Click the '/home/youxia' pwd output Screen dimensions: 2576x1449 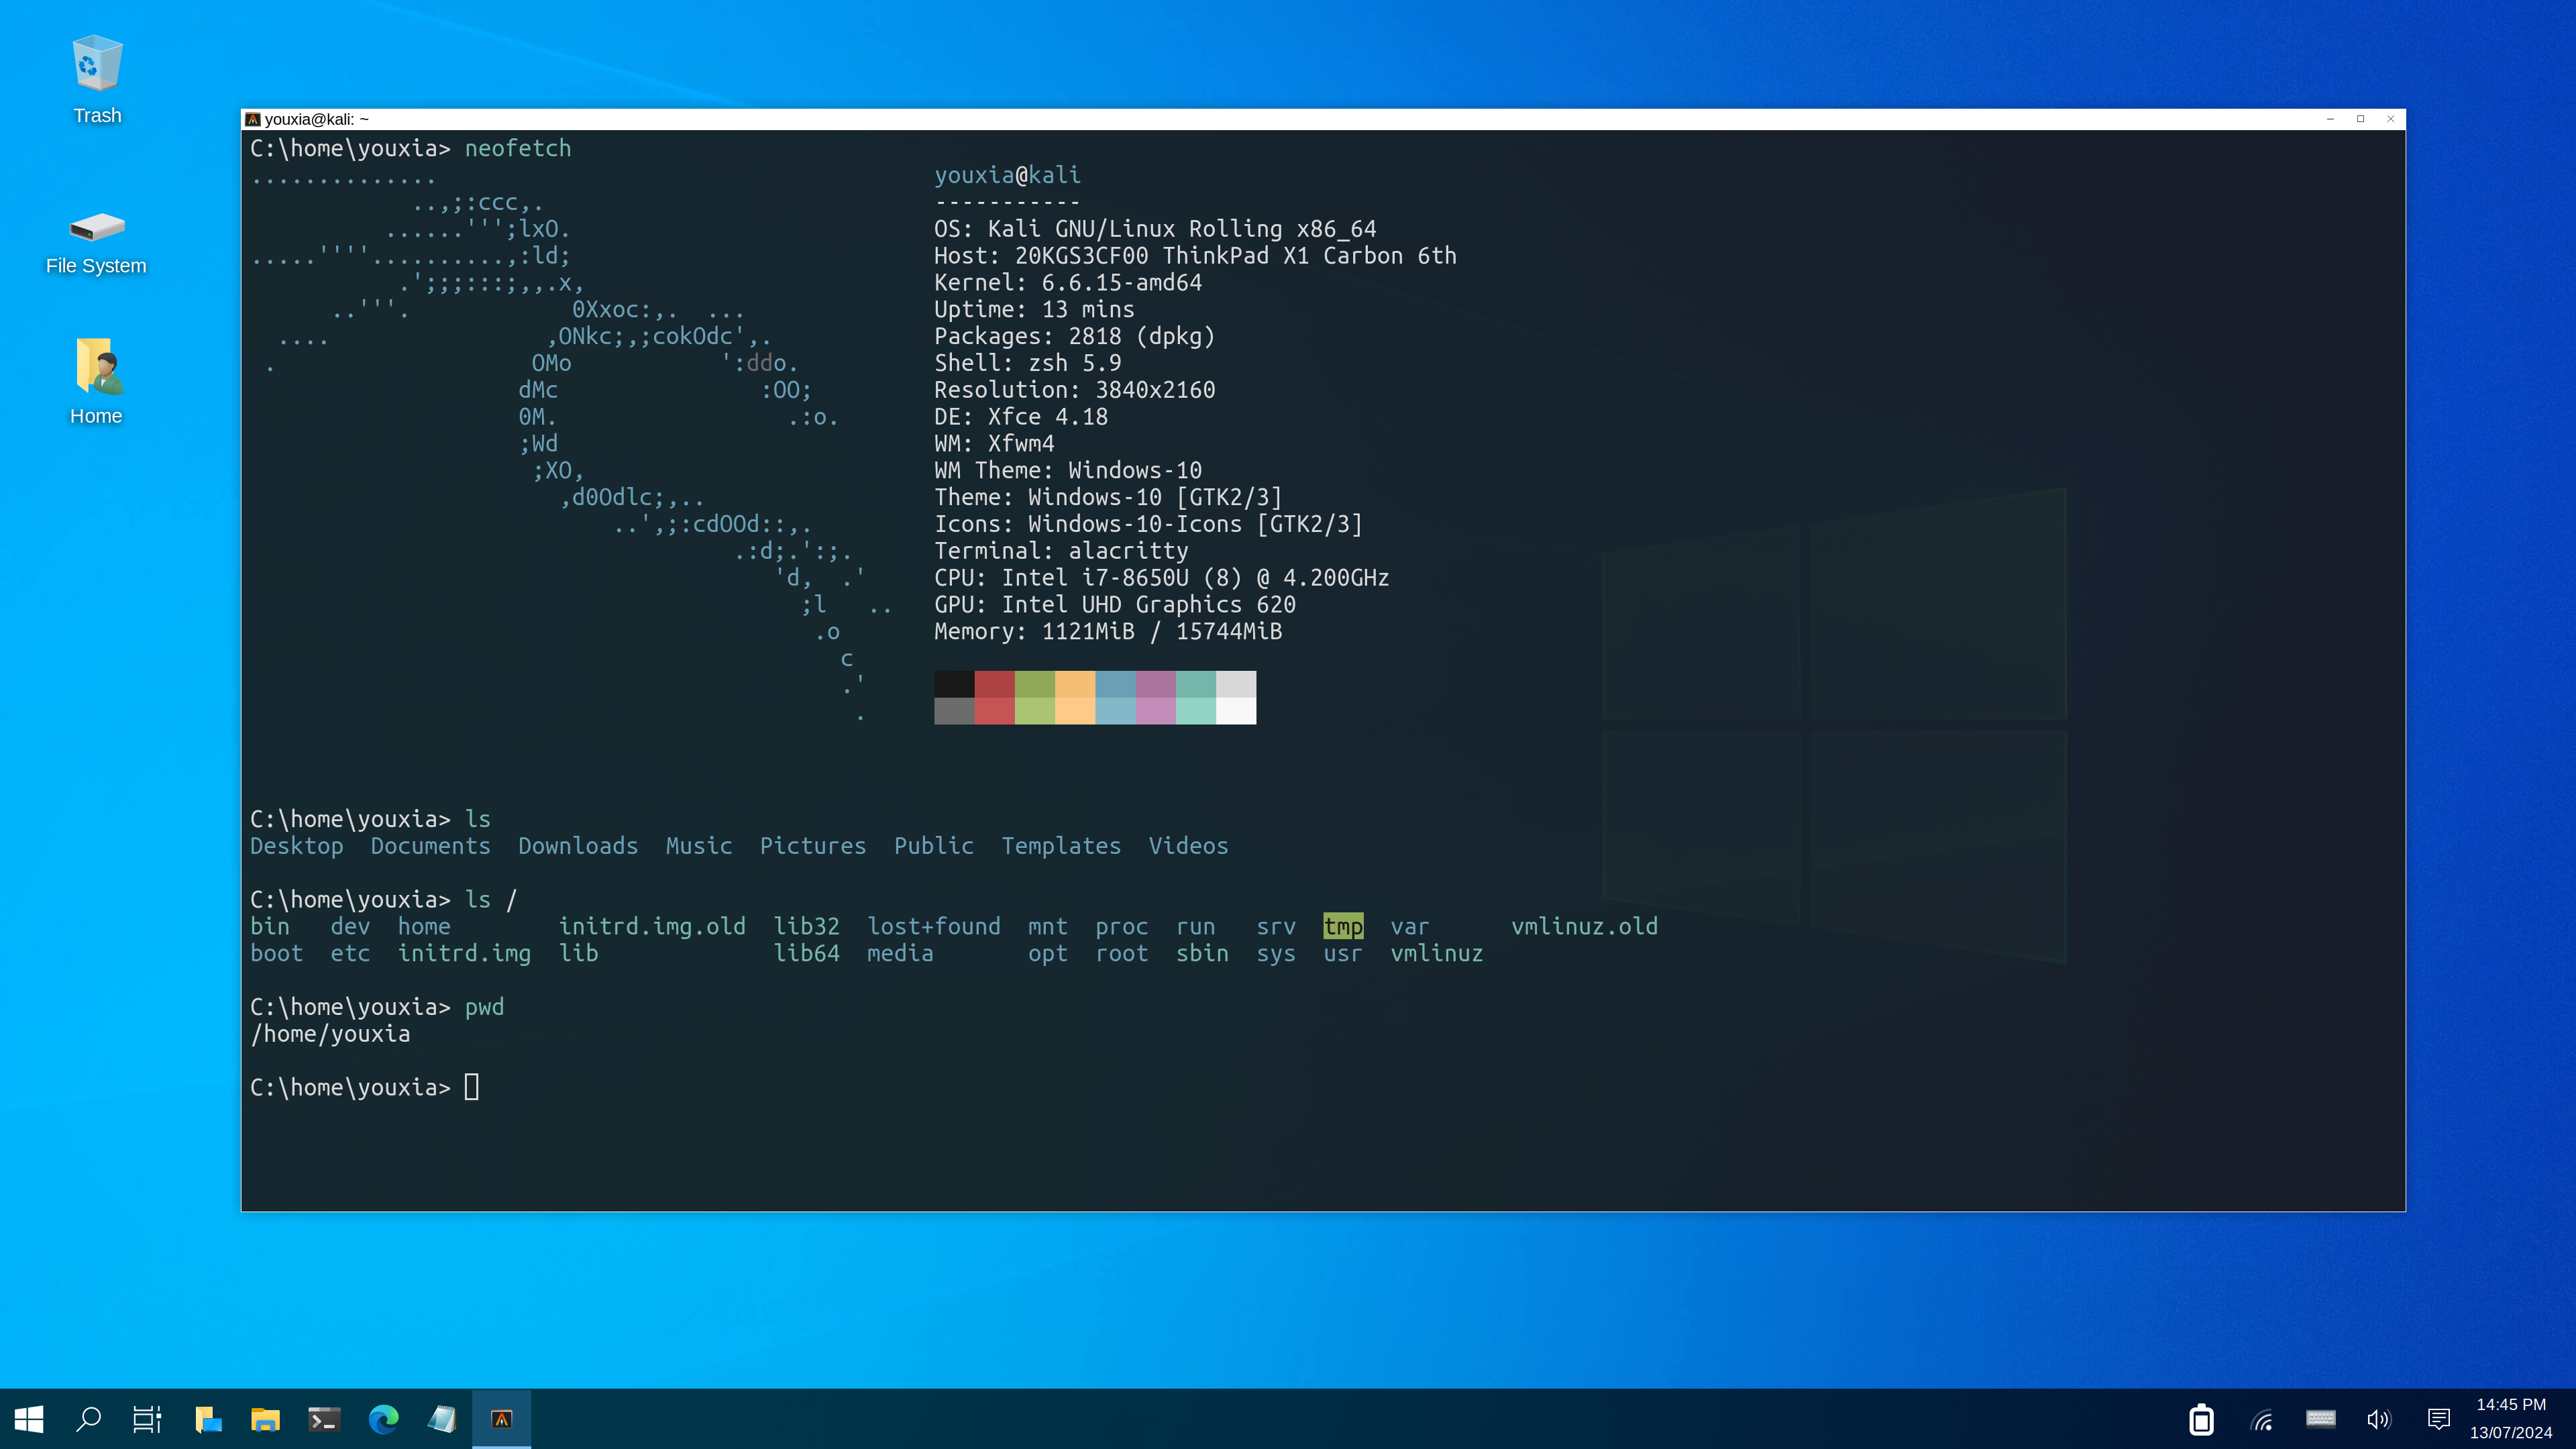330,1034
